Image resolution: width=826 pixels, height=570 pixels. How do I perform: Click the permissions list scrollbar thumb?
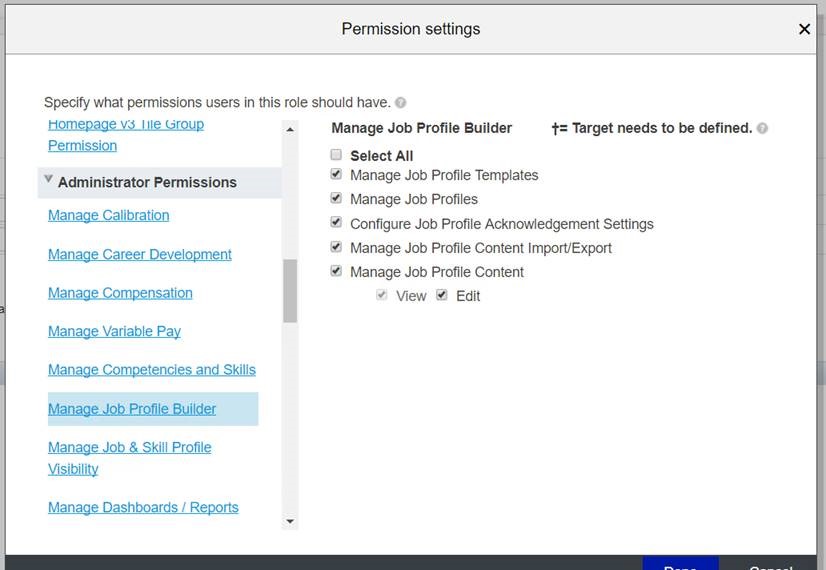tap(290, 291)
